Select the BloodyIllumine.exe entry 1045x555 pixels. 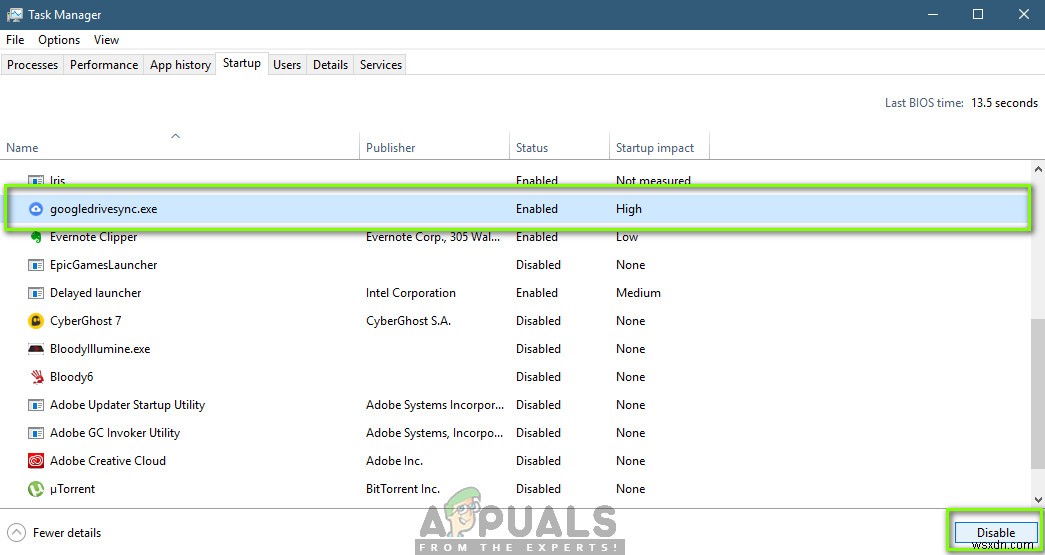[100, 348]
